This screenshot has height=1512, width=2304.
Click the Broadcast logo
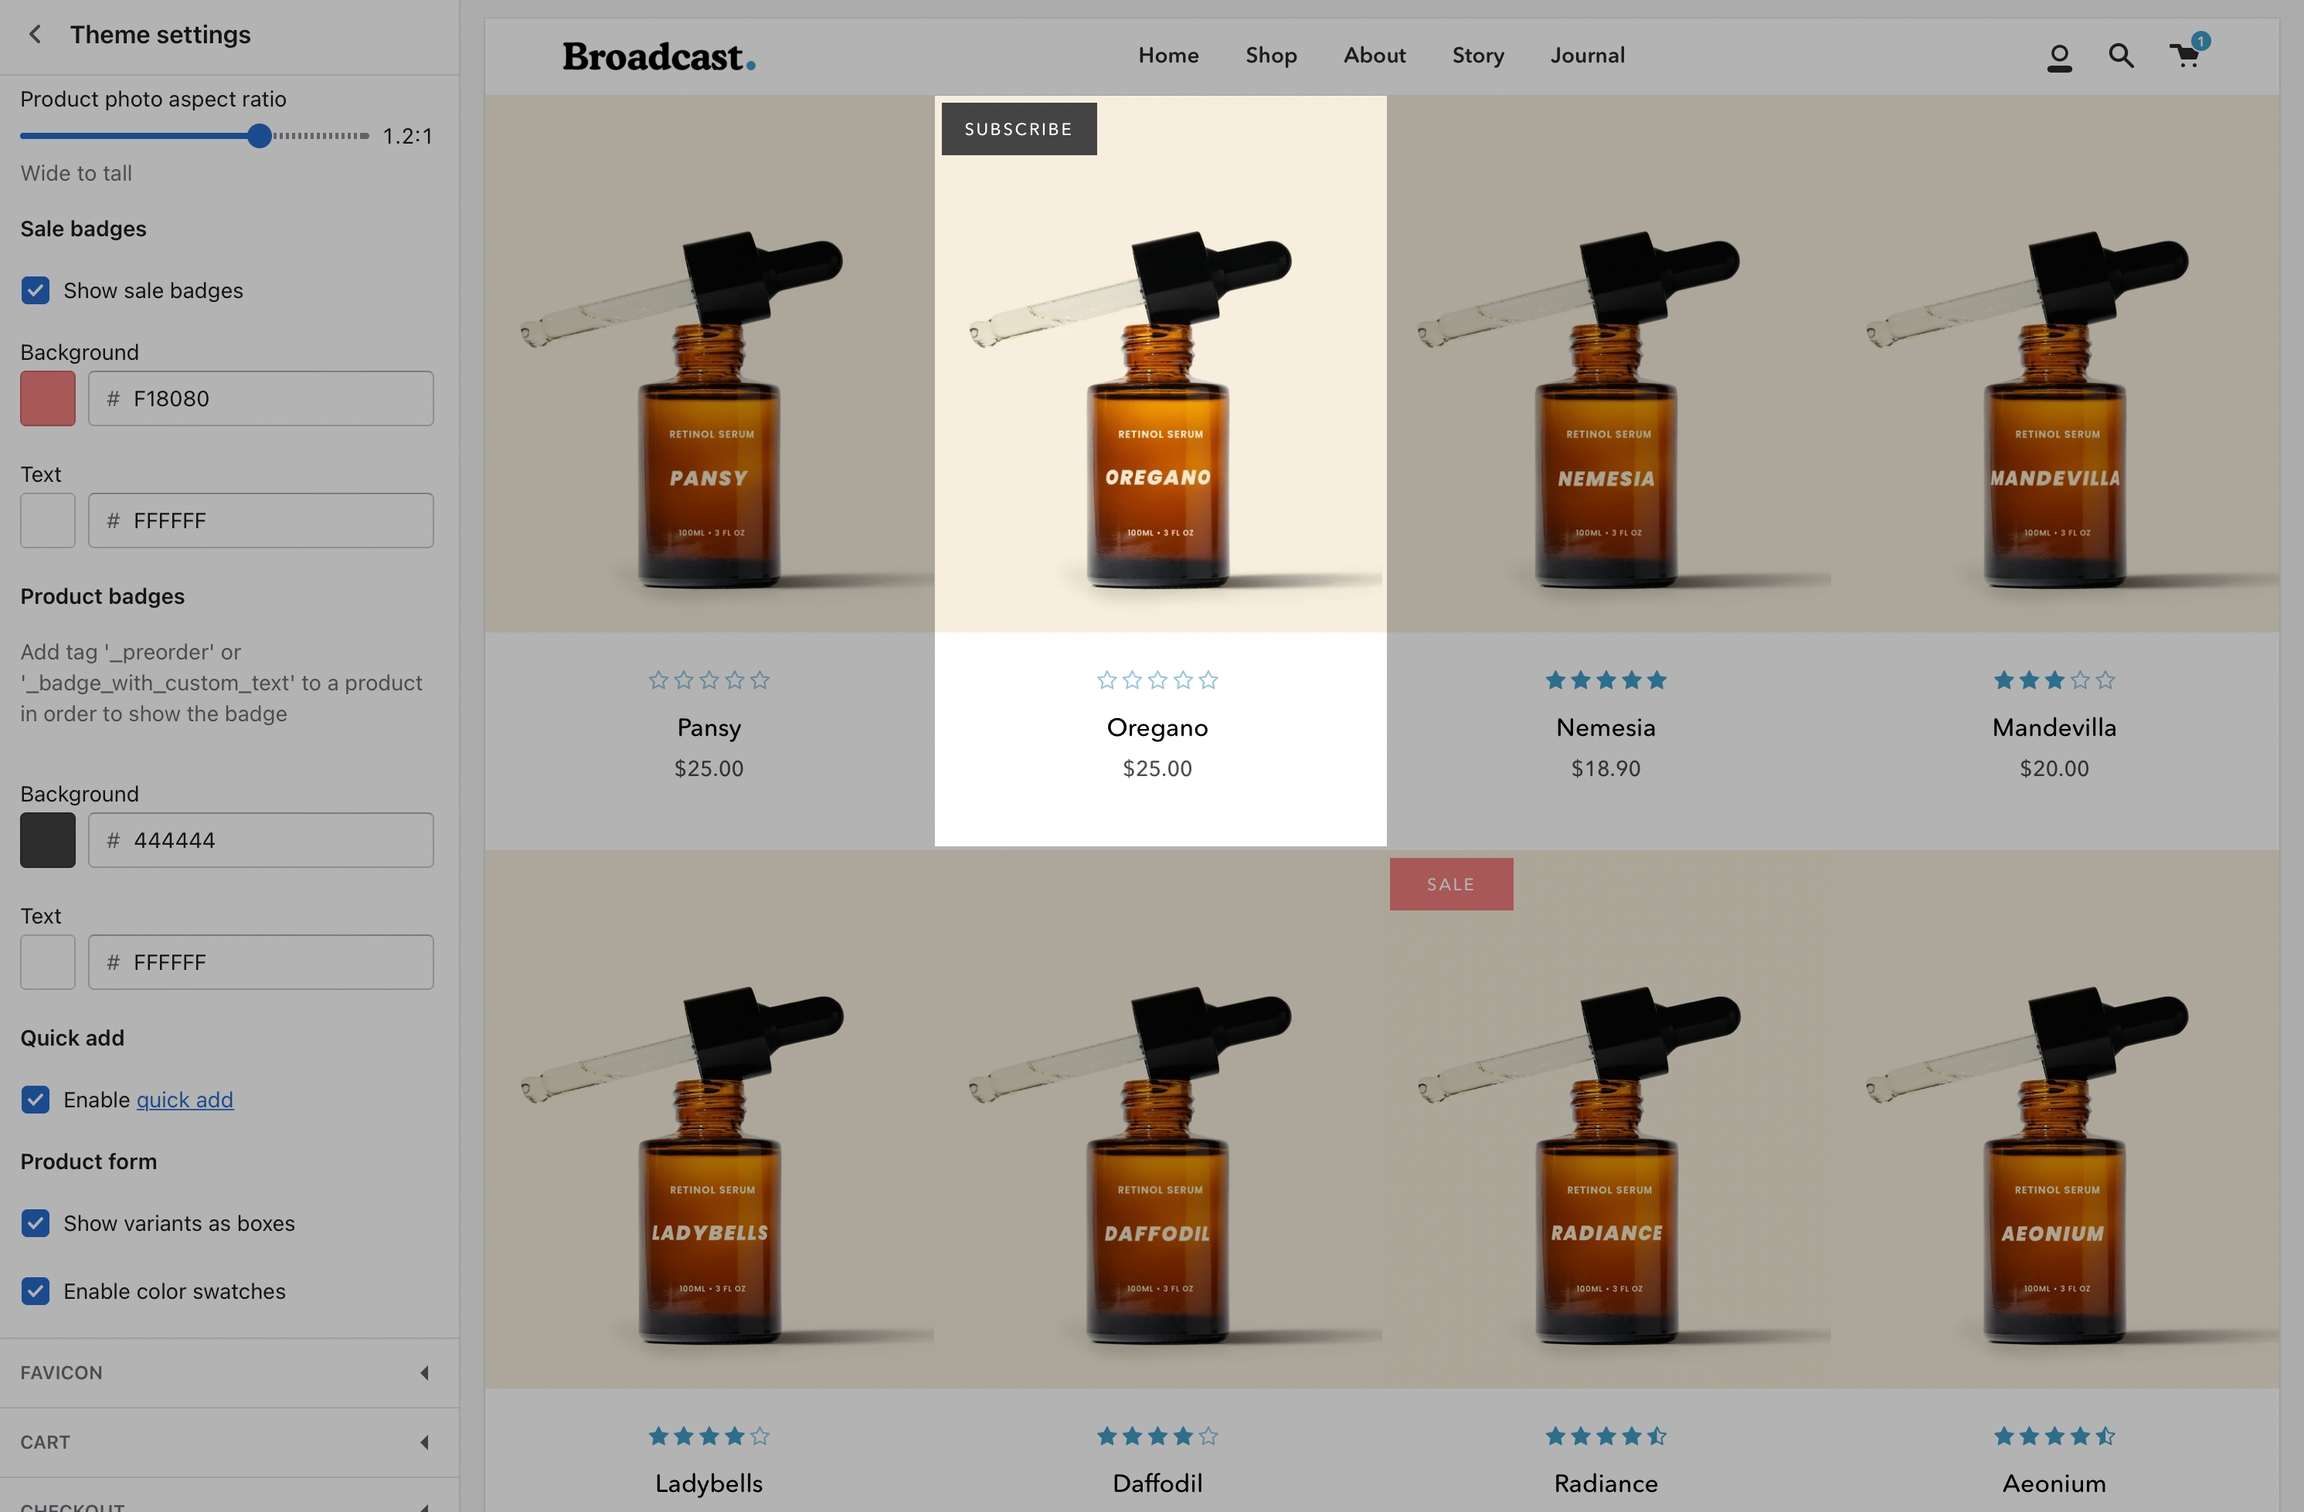659,56
